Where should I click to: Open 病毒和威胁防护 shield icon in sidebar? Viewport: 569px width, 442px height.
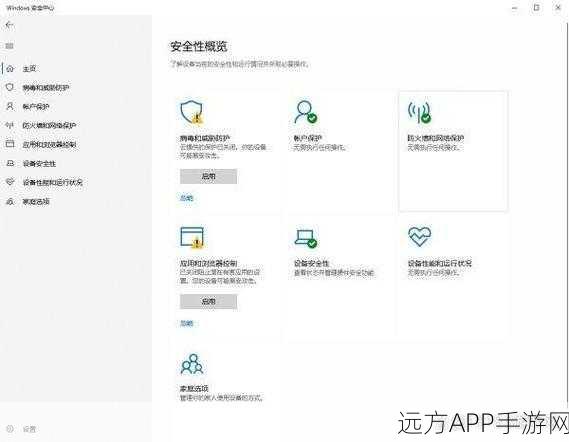click(x=10, y=87)
